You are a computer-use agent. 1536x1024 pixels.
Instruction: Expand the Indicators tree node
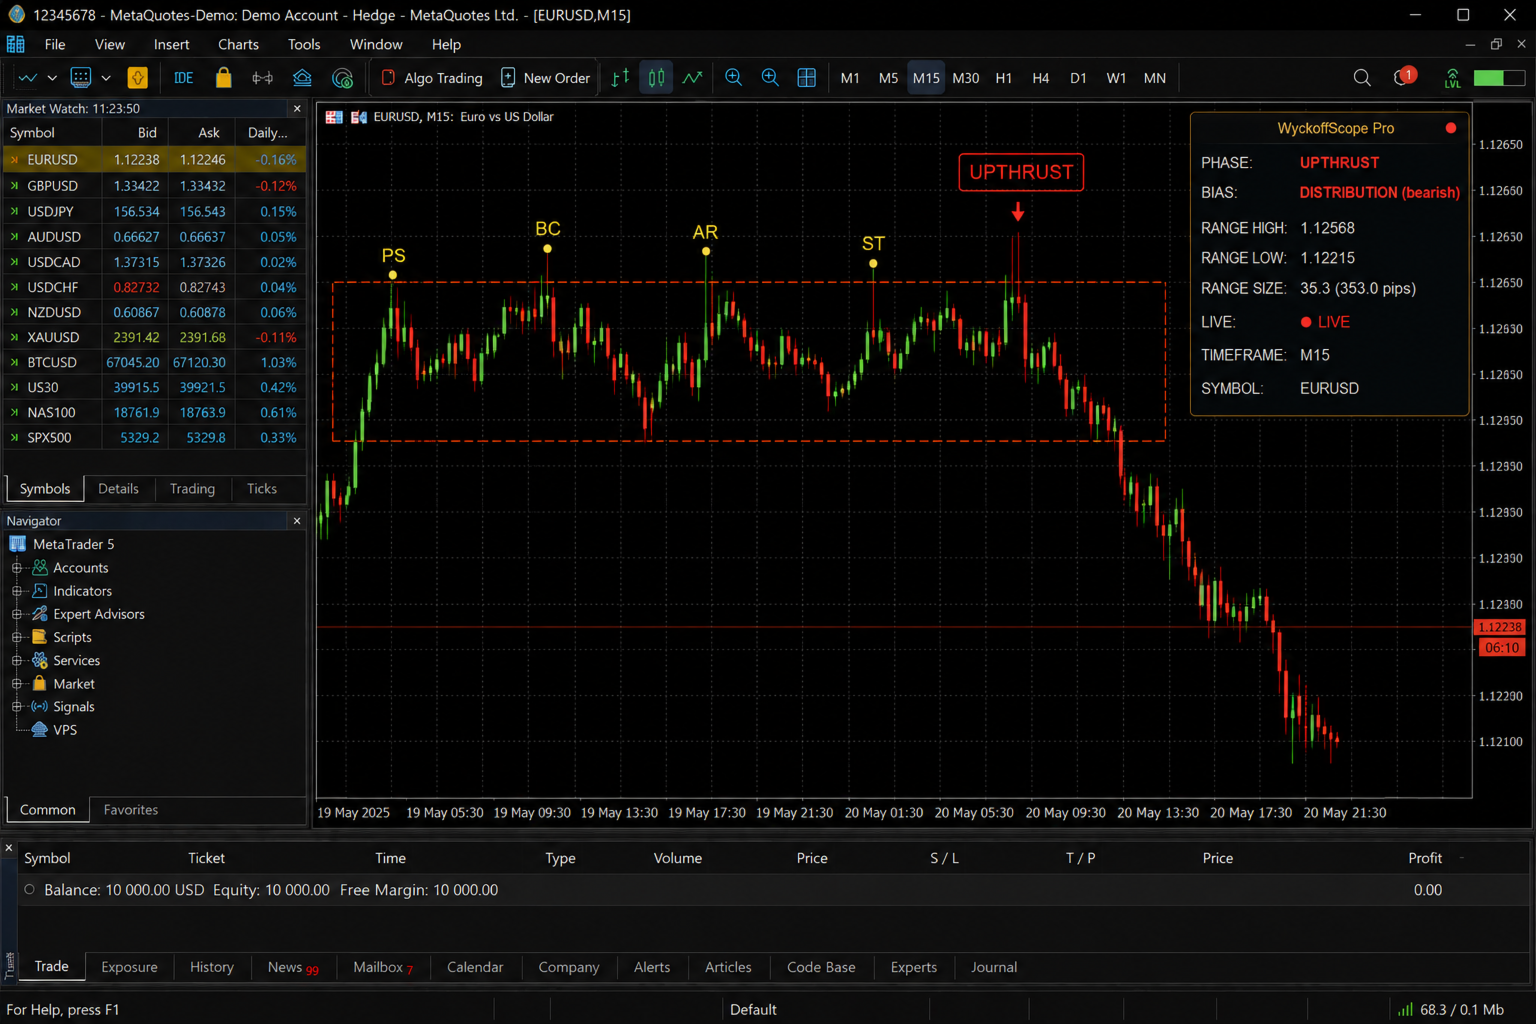coord(17,591)
